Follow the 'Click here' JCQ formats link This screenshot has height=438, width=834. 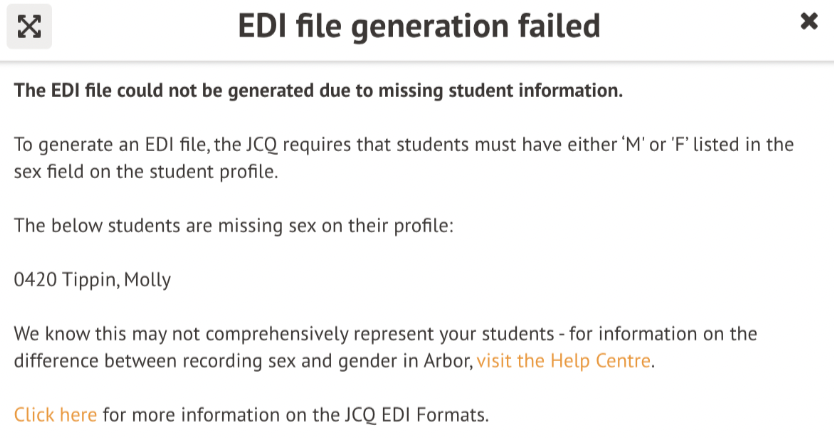click(x=55, y=414)
